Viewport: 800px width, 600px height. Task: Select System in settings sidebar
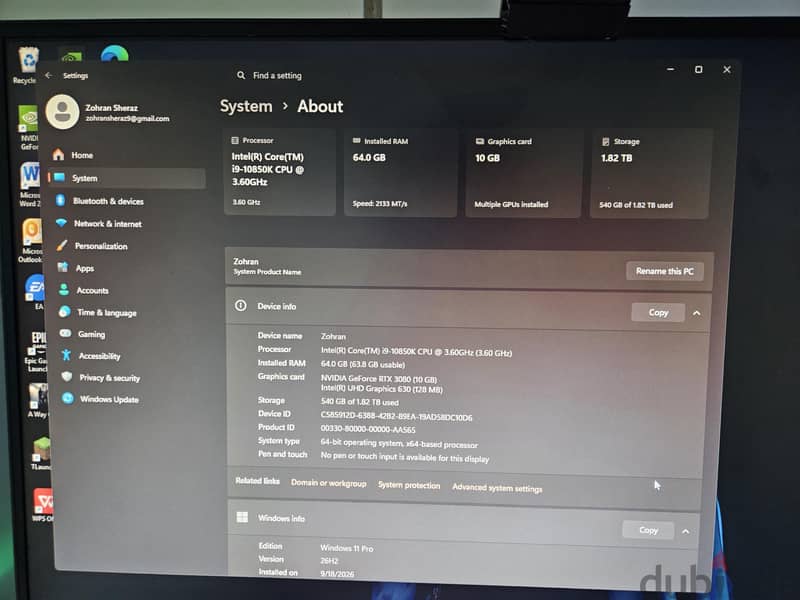pos(127,178)
